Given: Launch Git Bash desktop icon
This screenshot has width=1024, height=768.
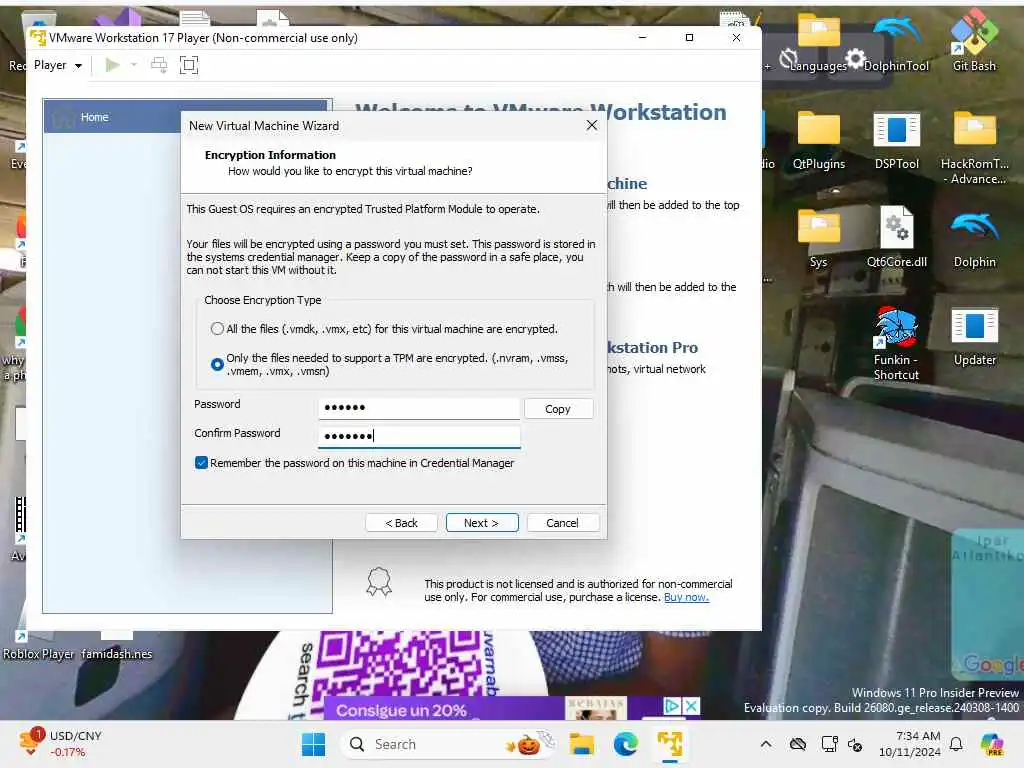Looking at the screenshot, I should [974, 39].
